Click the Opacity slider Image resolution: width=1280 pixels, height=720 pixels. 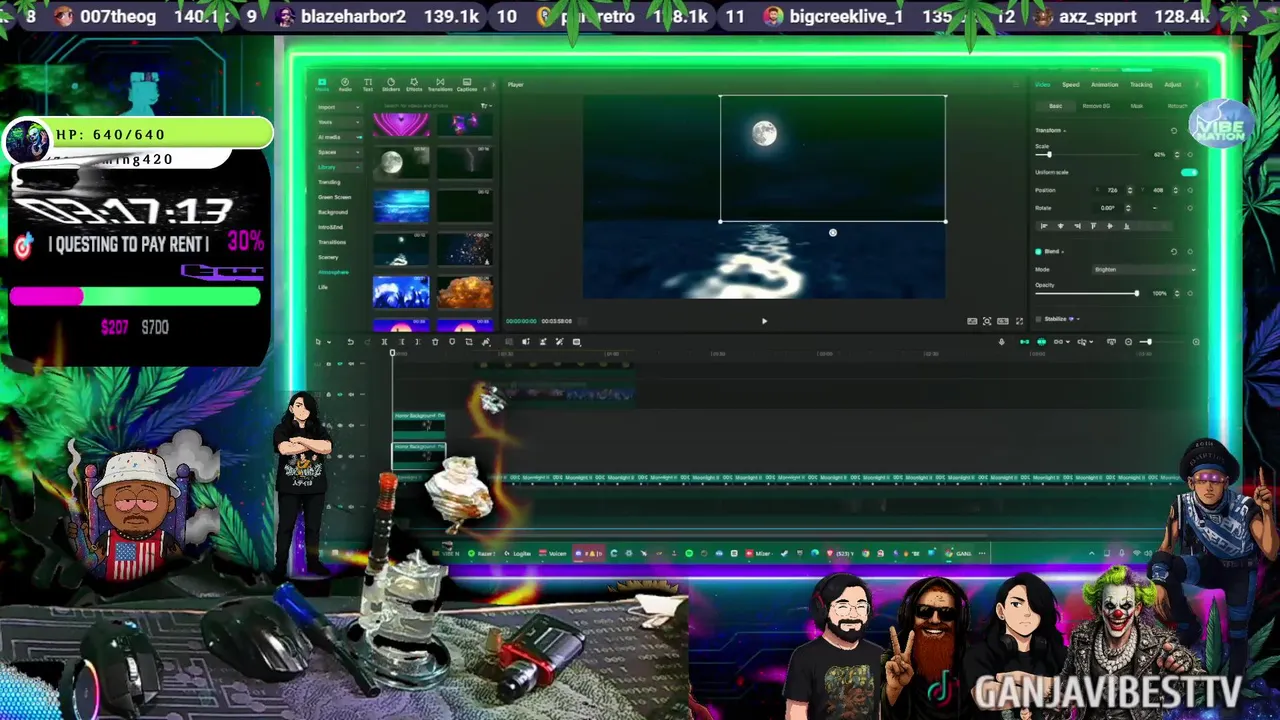point(1087,293)
